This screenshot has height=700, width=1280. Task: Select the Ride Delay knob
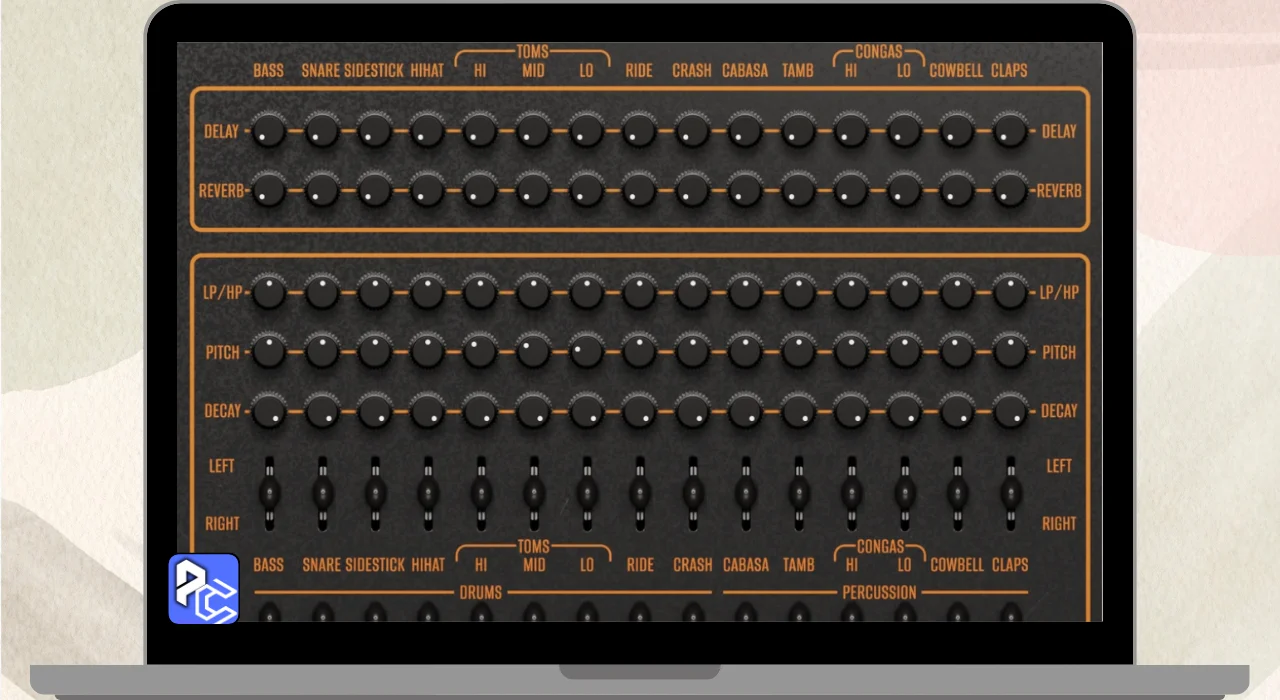[640, 131]
